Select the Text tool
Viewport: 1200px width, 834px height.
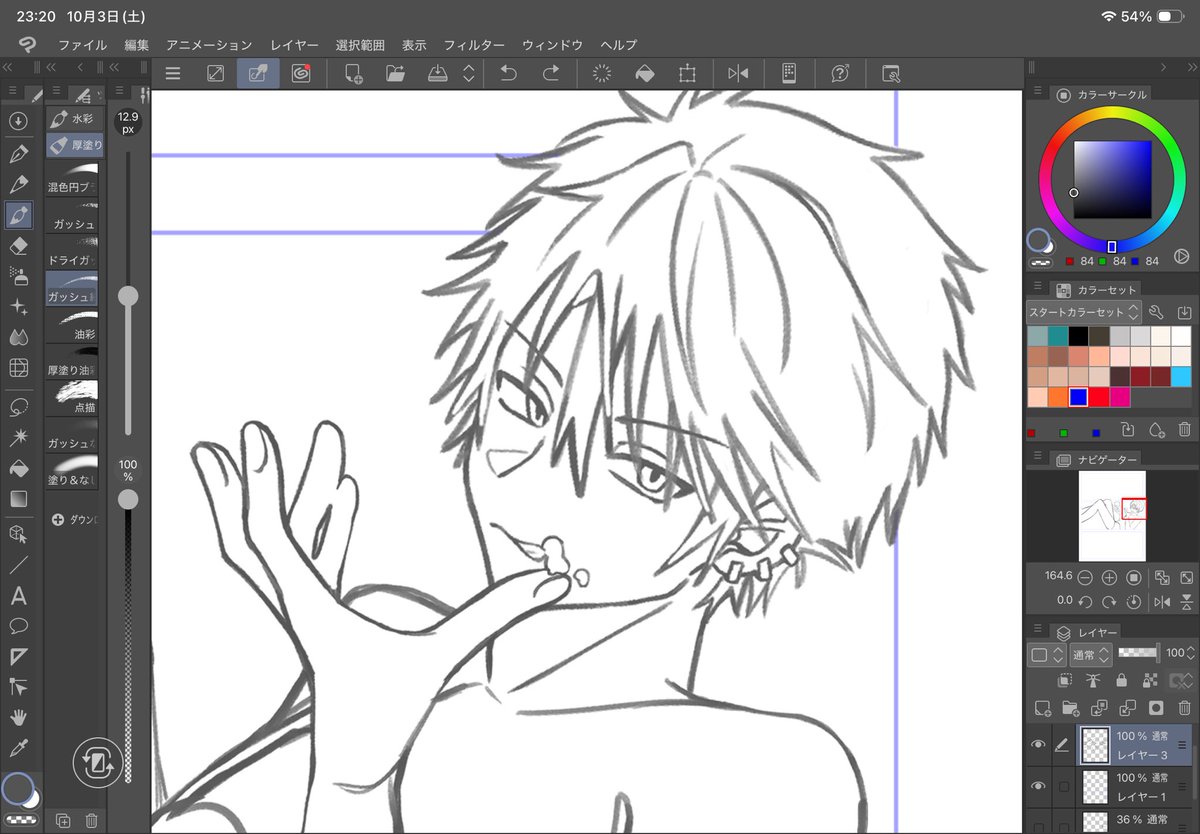[18, 596]
